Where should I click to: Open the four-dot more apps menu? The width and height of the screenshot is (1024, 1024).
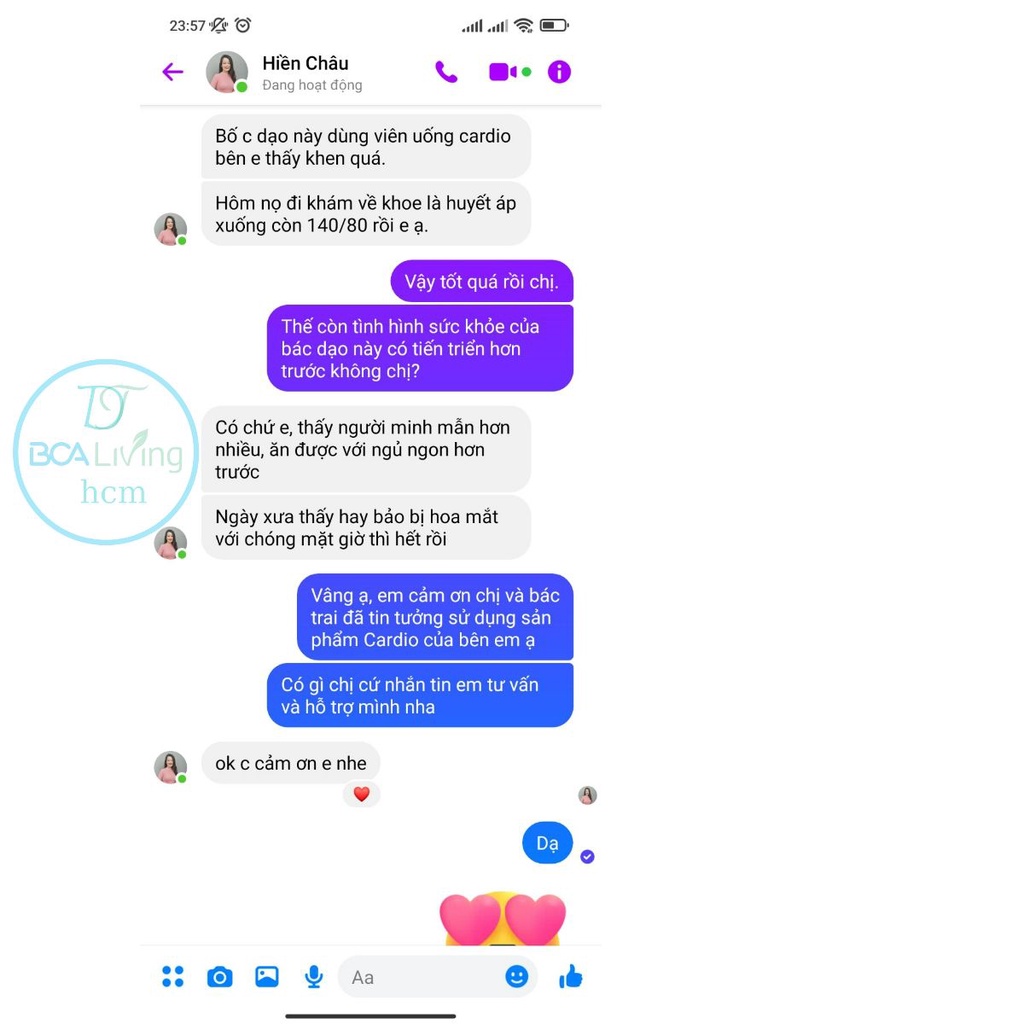(x=173, y=976)
